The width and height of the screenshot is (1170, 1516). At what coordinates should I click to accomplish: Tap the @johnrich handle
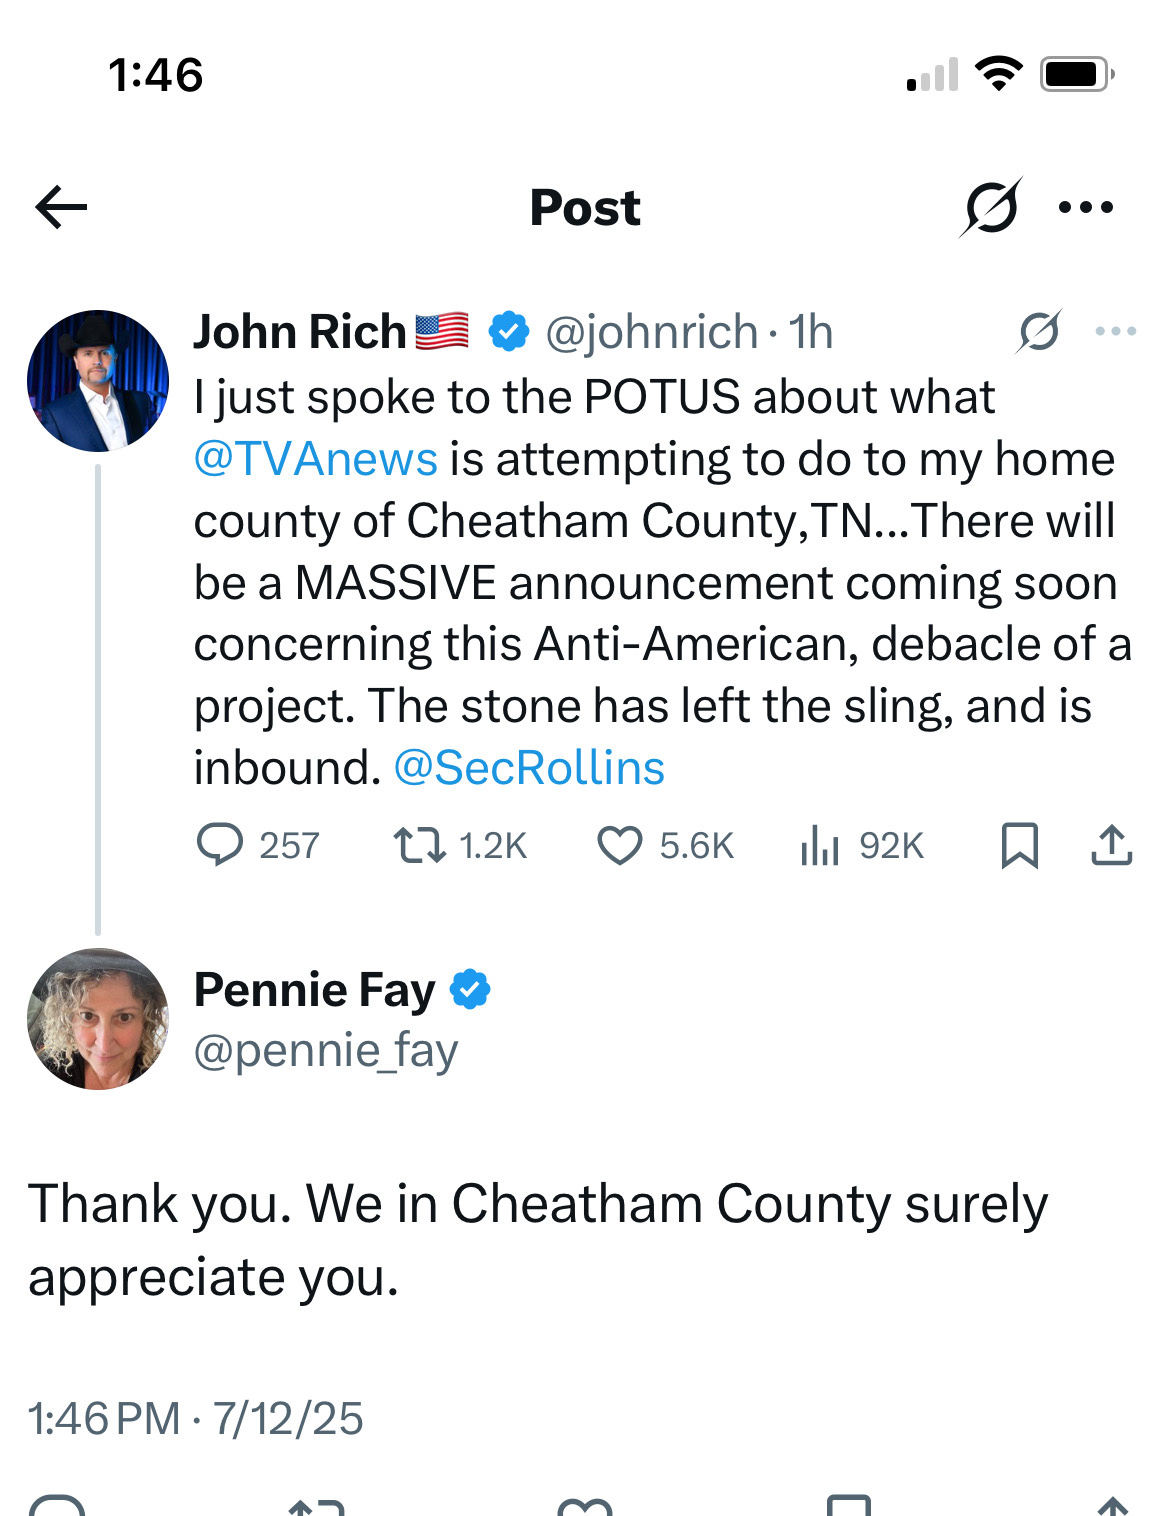652,332
